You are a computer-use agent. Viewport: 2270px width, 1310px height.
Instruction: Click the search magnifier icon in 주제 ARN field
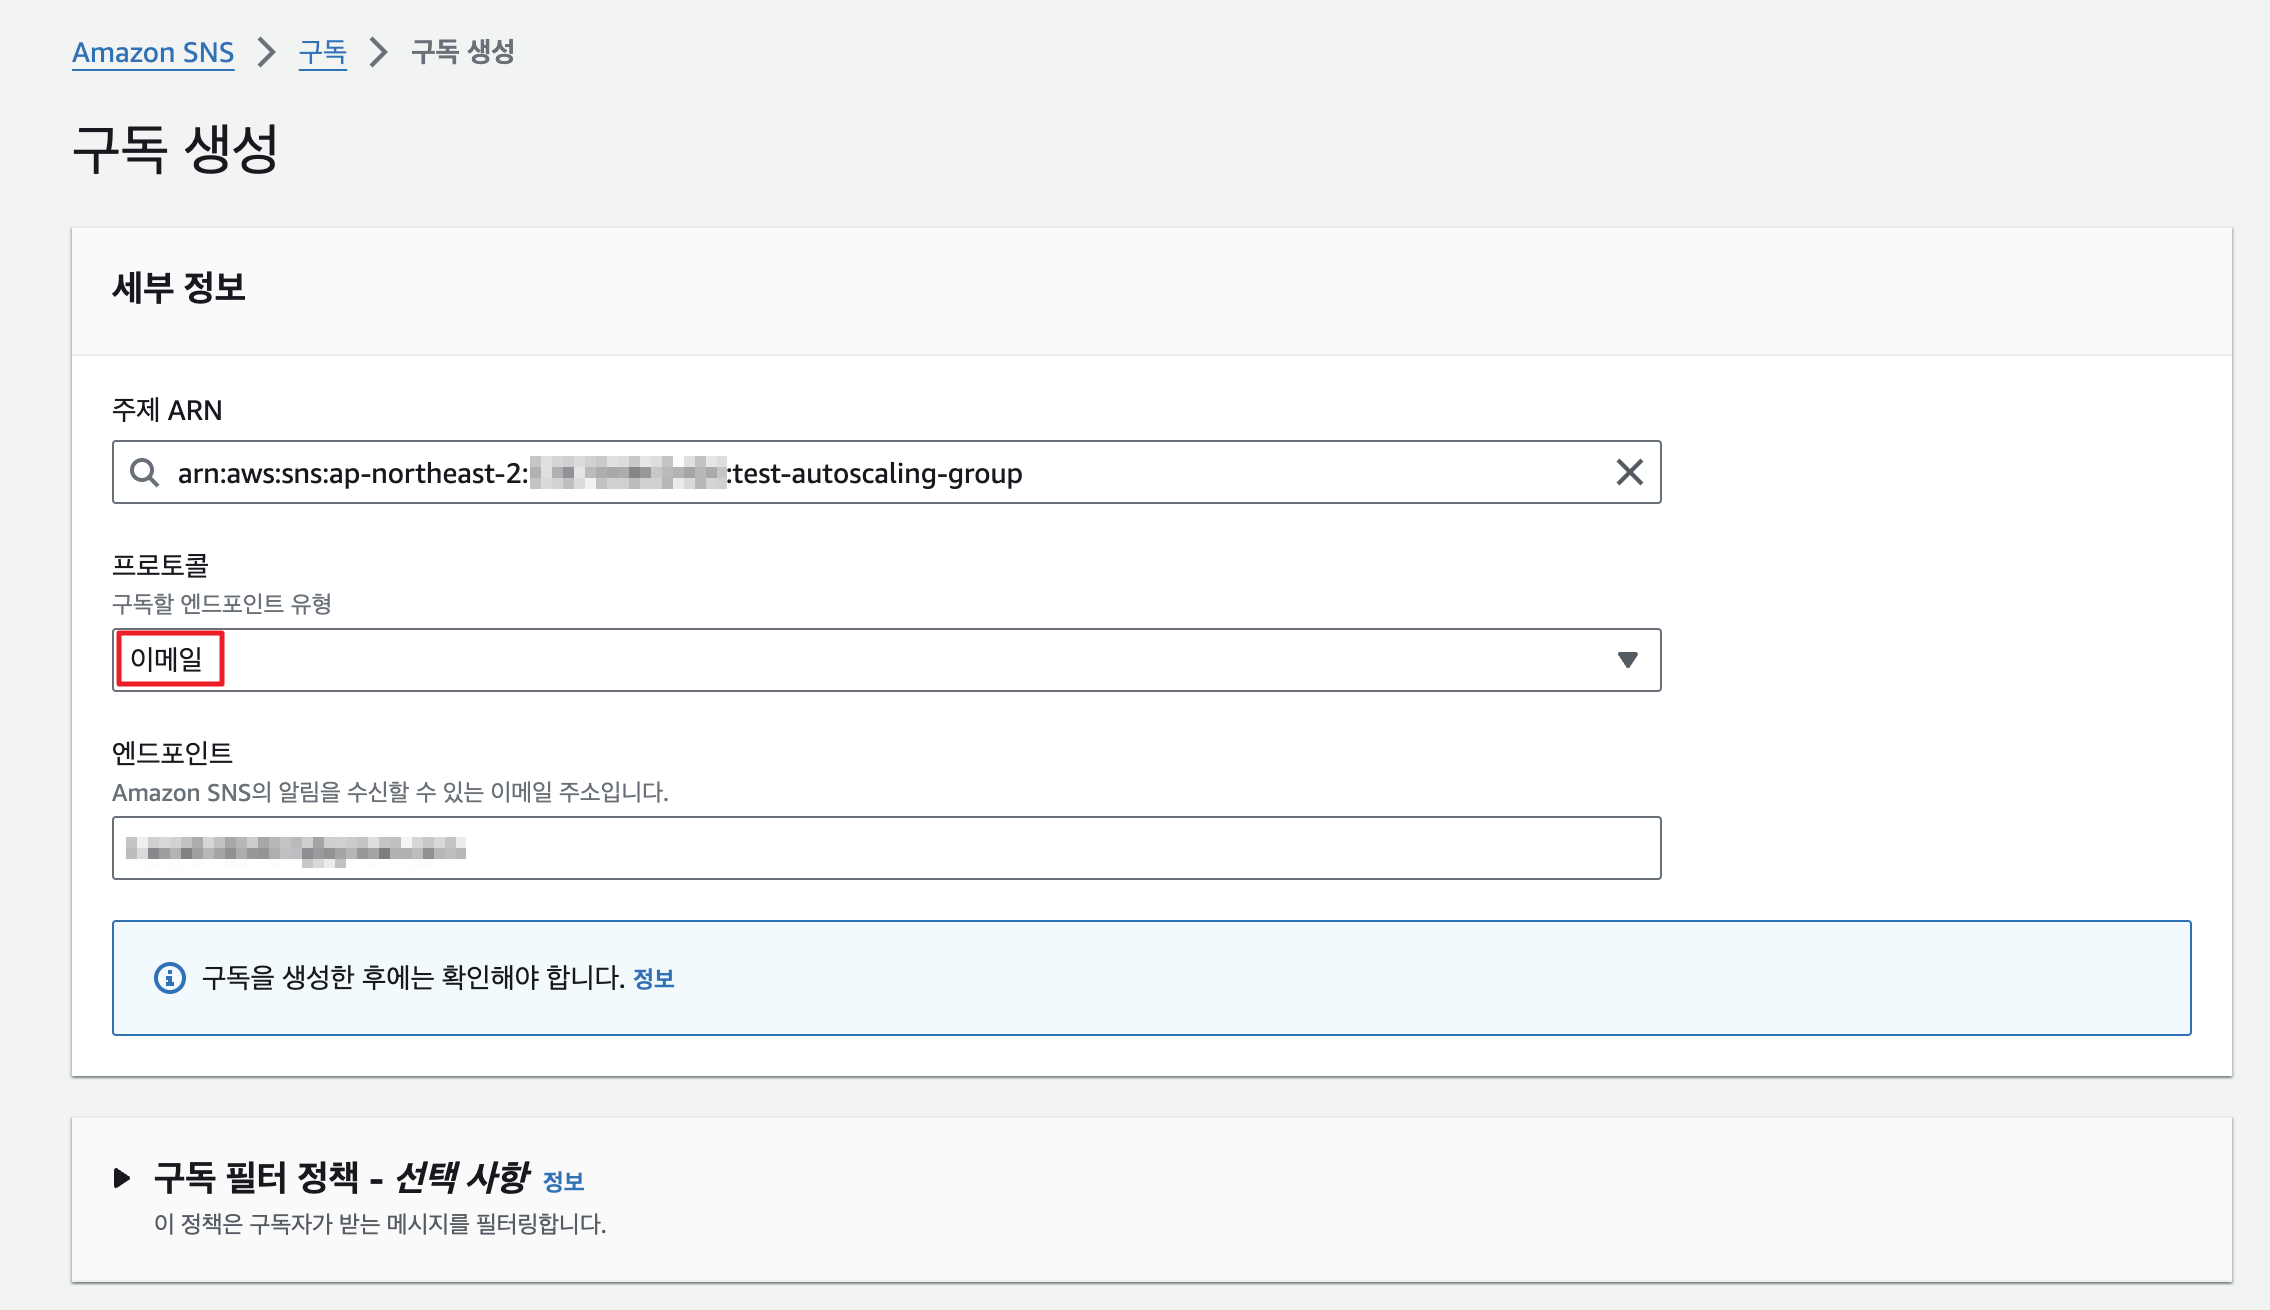(145, 472)
